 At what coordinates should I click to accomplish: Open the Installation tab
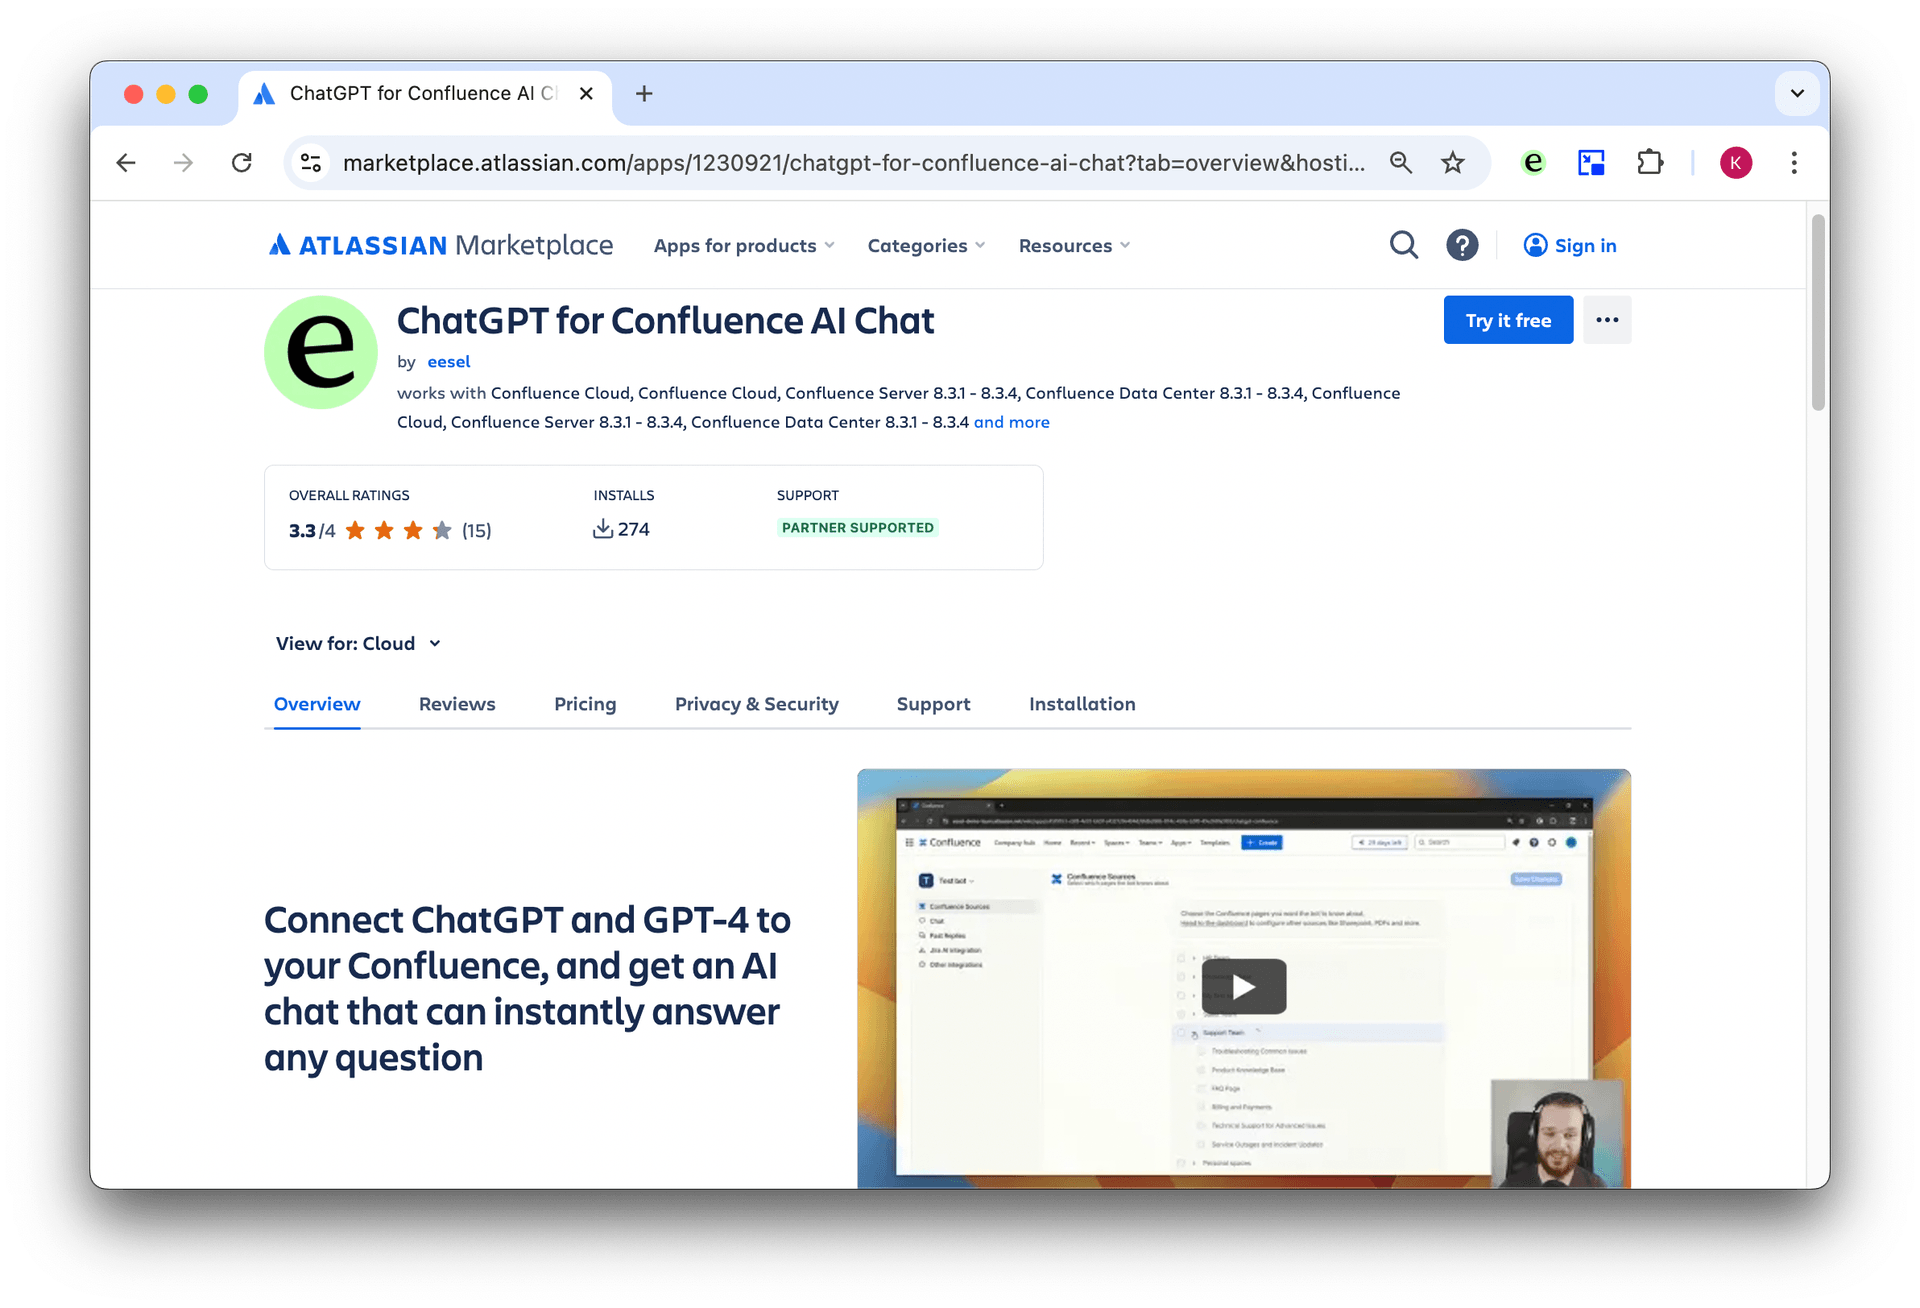pos(1082,704)
